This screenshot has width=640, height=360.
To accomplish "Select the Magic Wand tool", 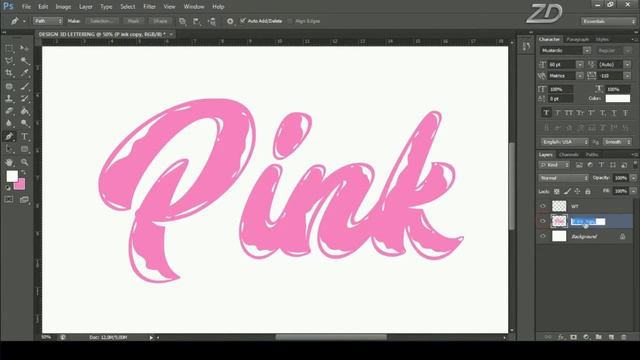I will click(24, 61).
